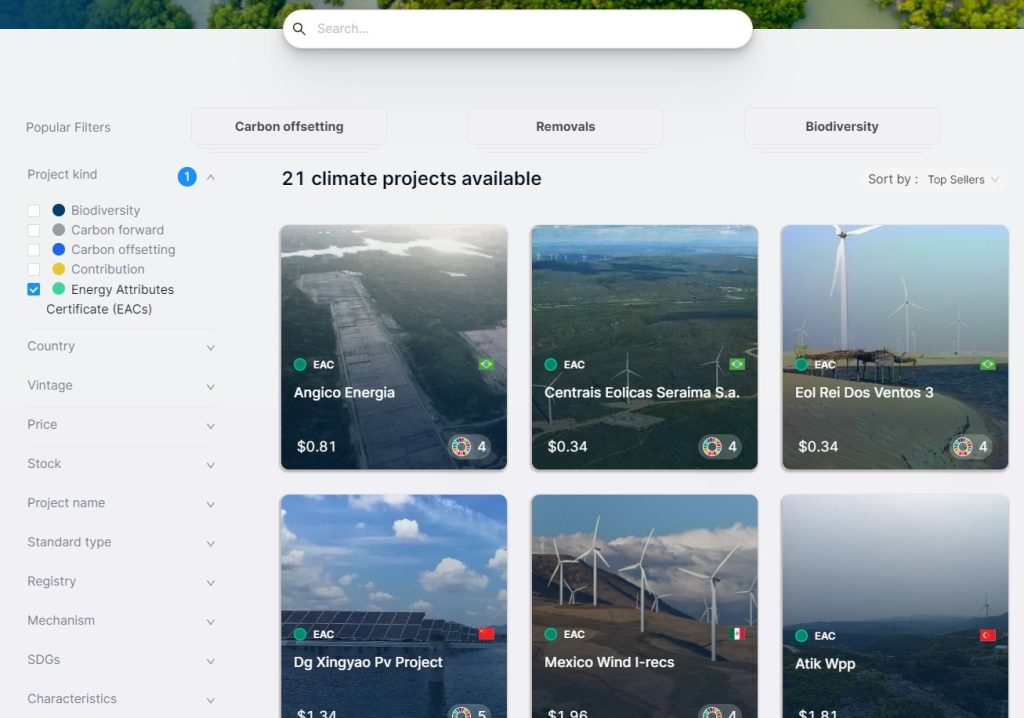Viewport: 1024px width, 718px height.
Task: Click the Brazil flag on Centrais Eolicas card
Action: 736,365
